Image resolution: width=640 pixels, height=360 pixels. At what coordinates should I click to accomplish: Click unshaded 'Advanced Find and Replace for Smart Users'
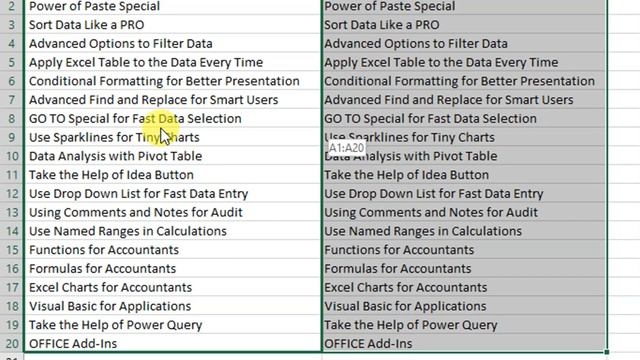(173, 100)
